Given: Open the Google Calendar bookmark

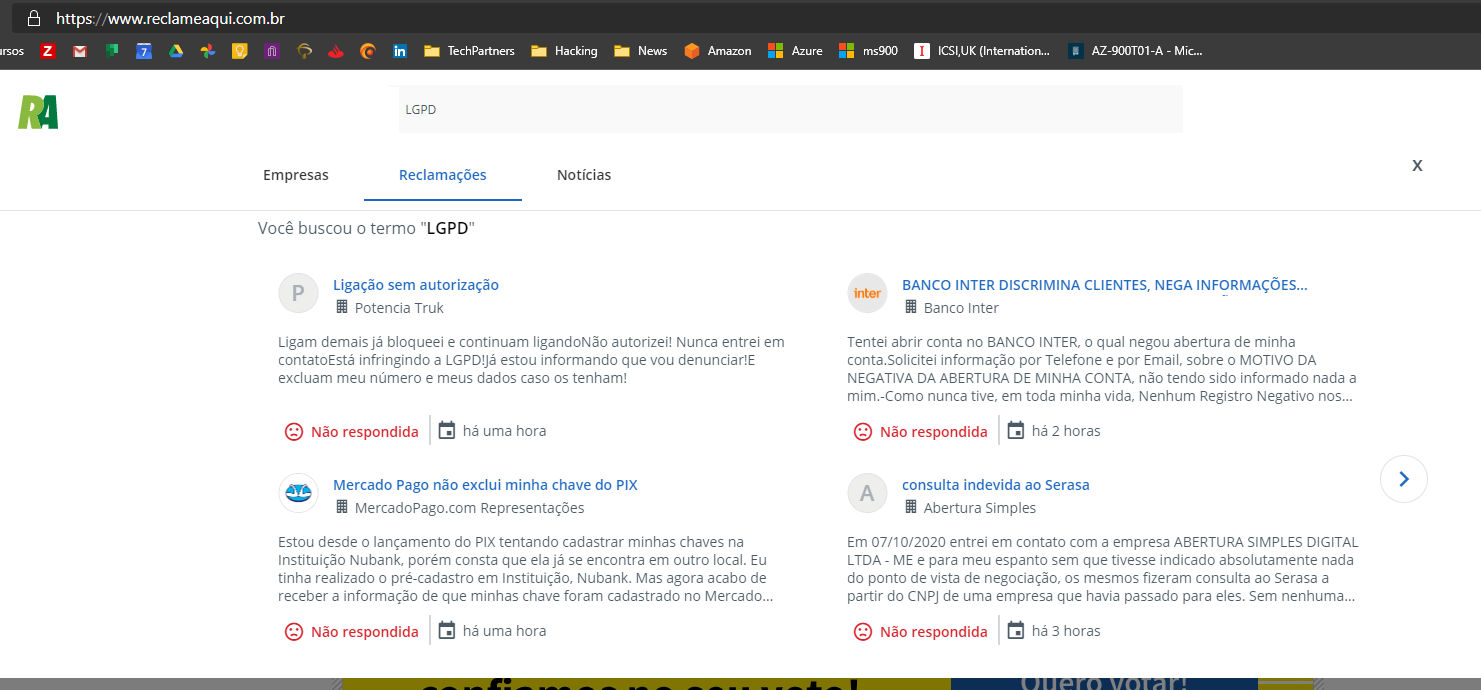Looking at the screenshot, I should coord(144,51).
